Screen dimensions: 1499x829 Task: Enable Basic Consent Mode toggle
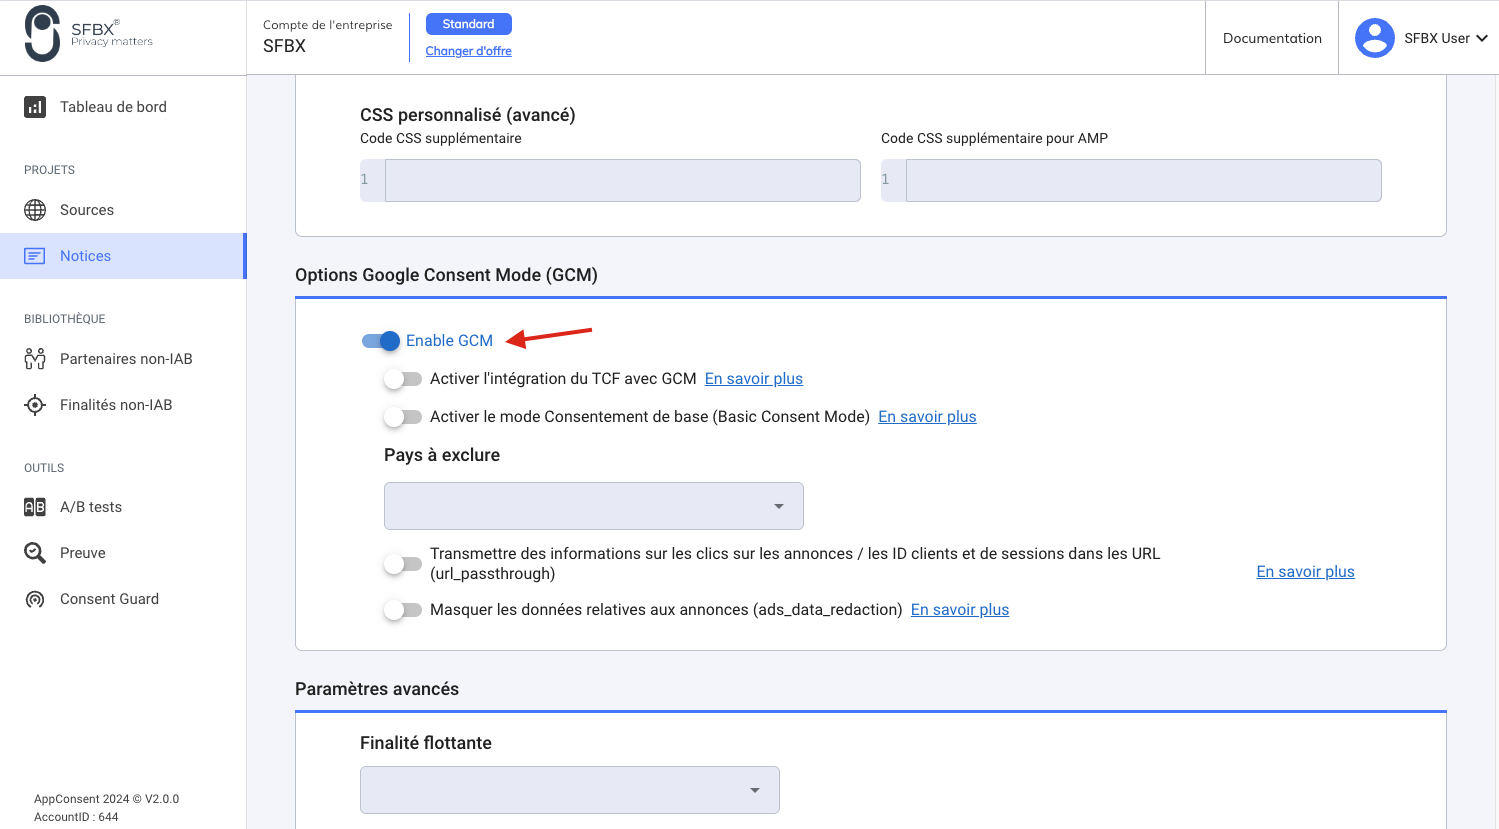pos(404,416)
